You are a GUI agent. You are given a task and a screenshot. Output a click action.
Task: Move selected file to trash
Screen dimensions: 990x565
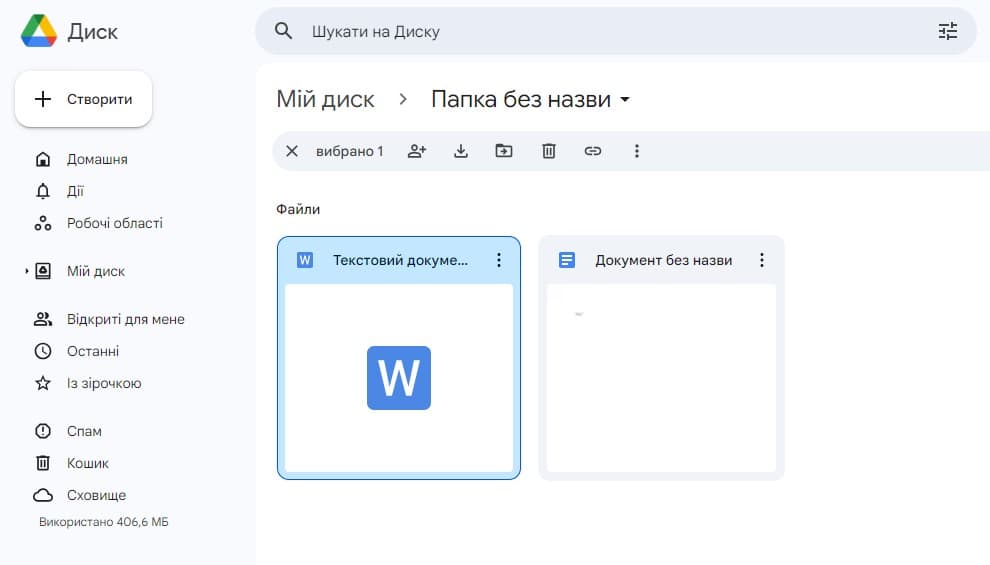[548, 151]
